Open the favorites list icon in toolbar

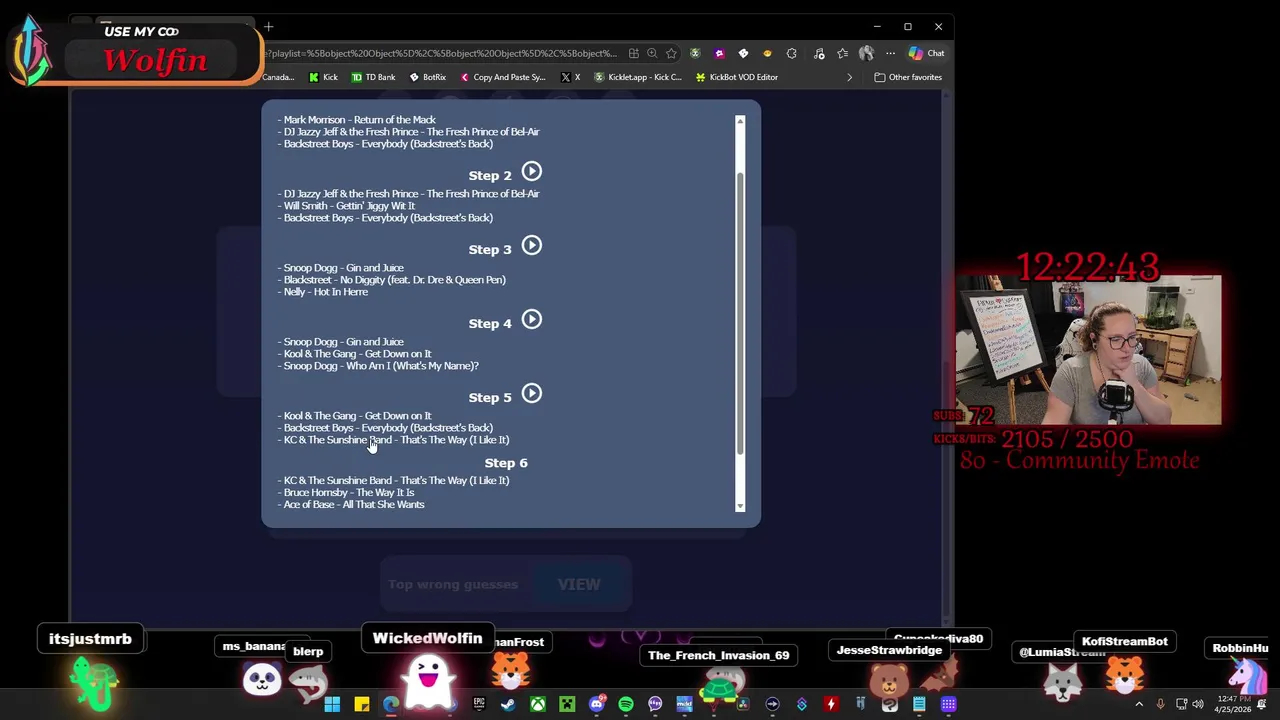pyautogui.click(x=842, y=53)
